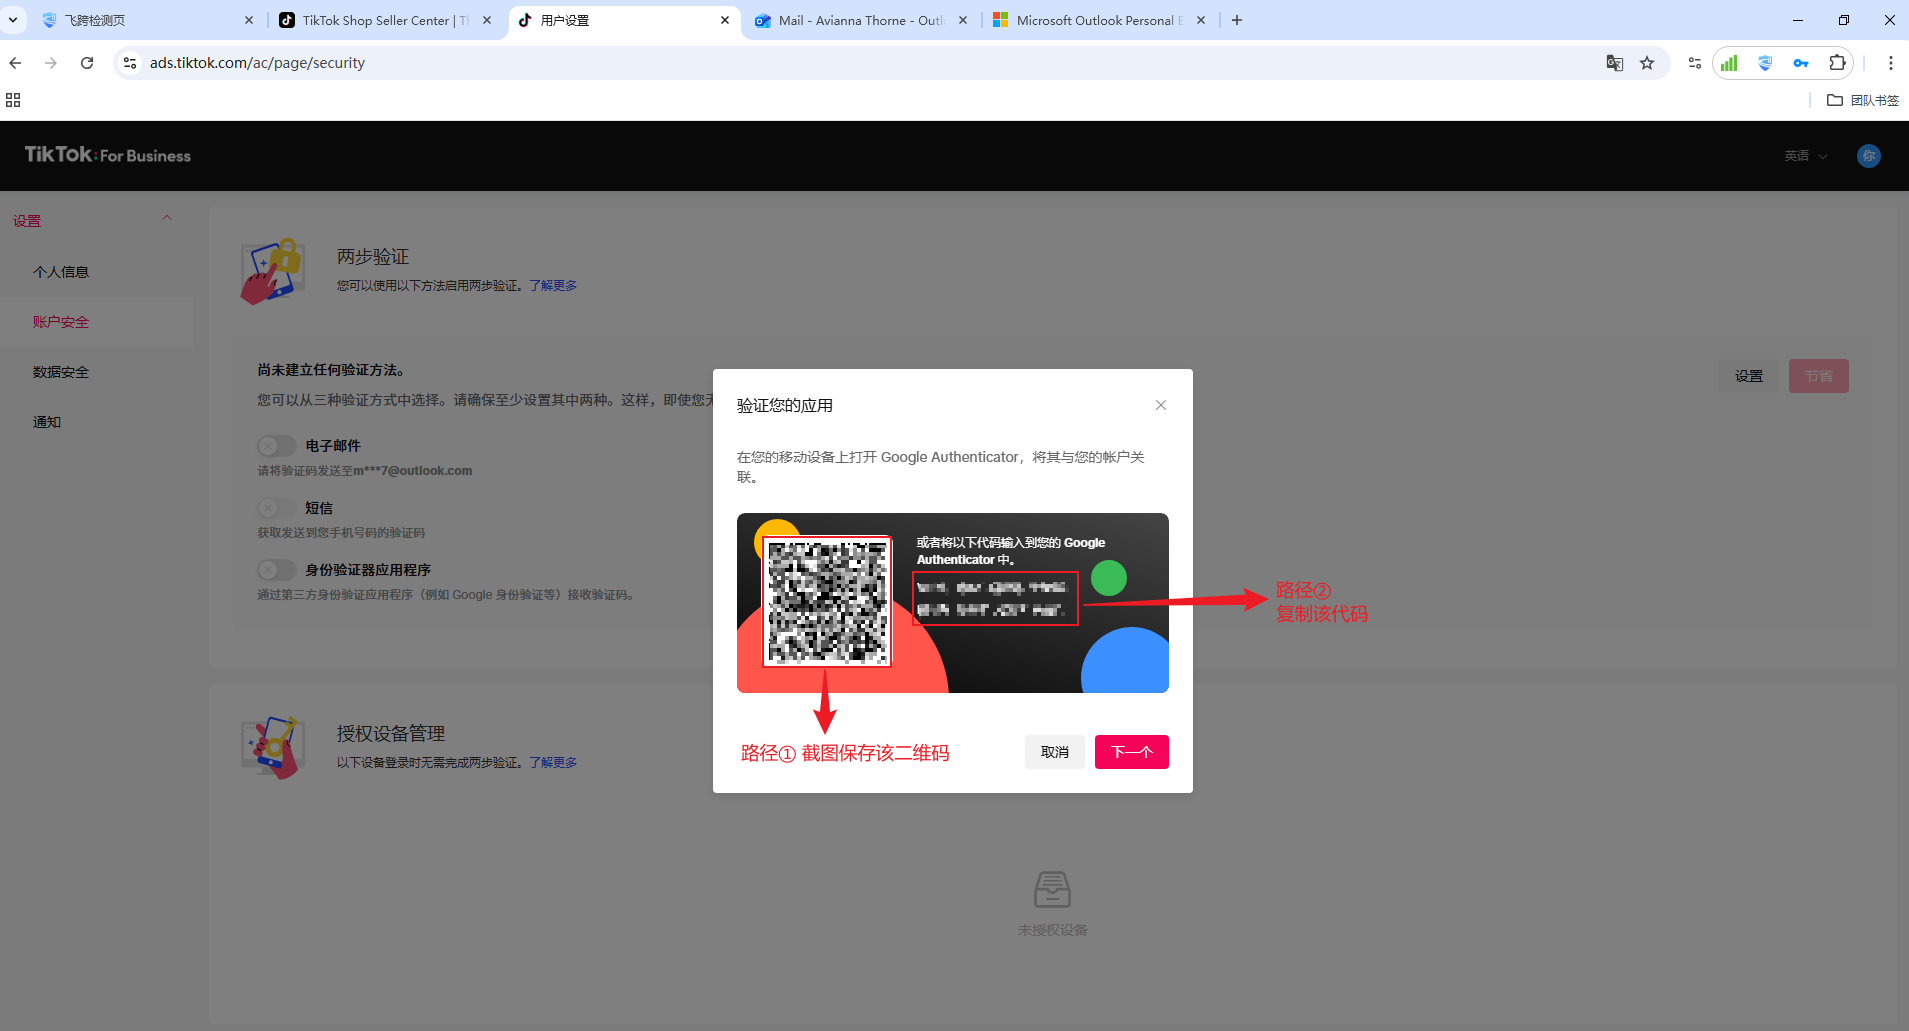The image size is (1909, 1031).
Task: Click the user avatar icon in header
Action: click(1869, 156)
